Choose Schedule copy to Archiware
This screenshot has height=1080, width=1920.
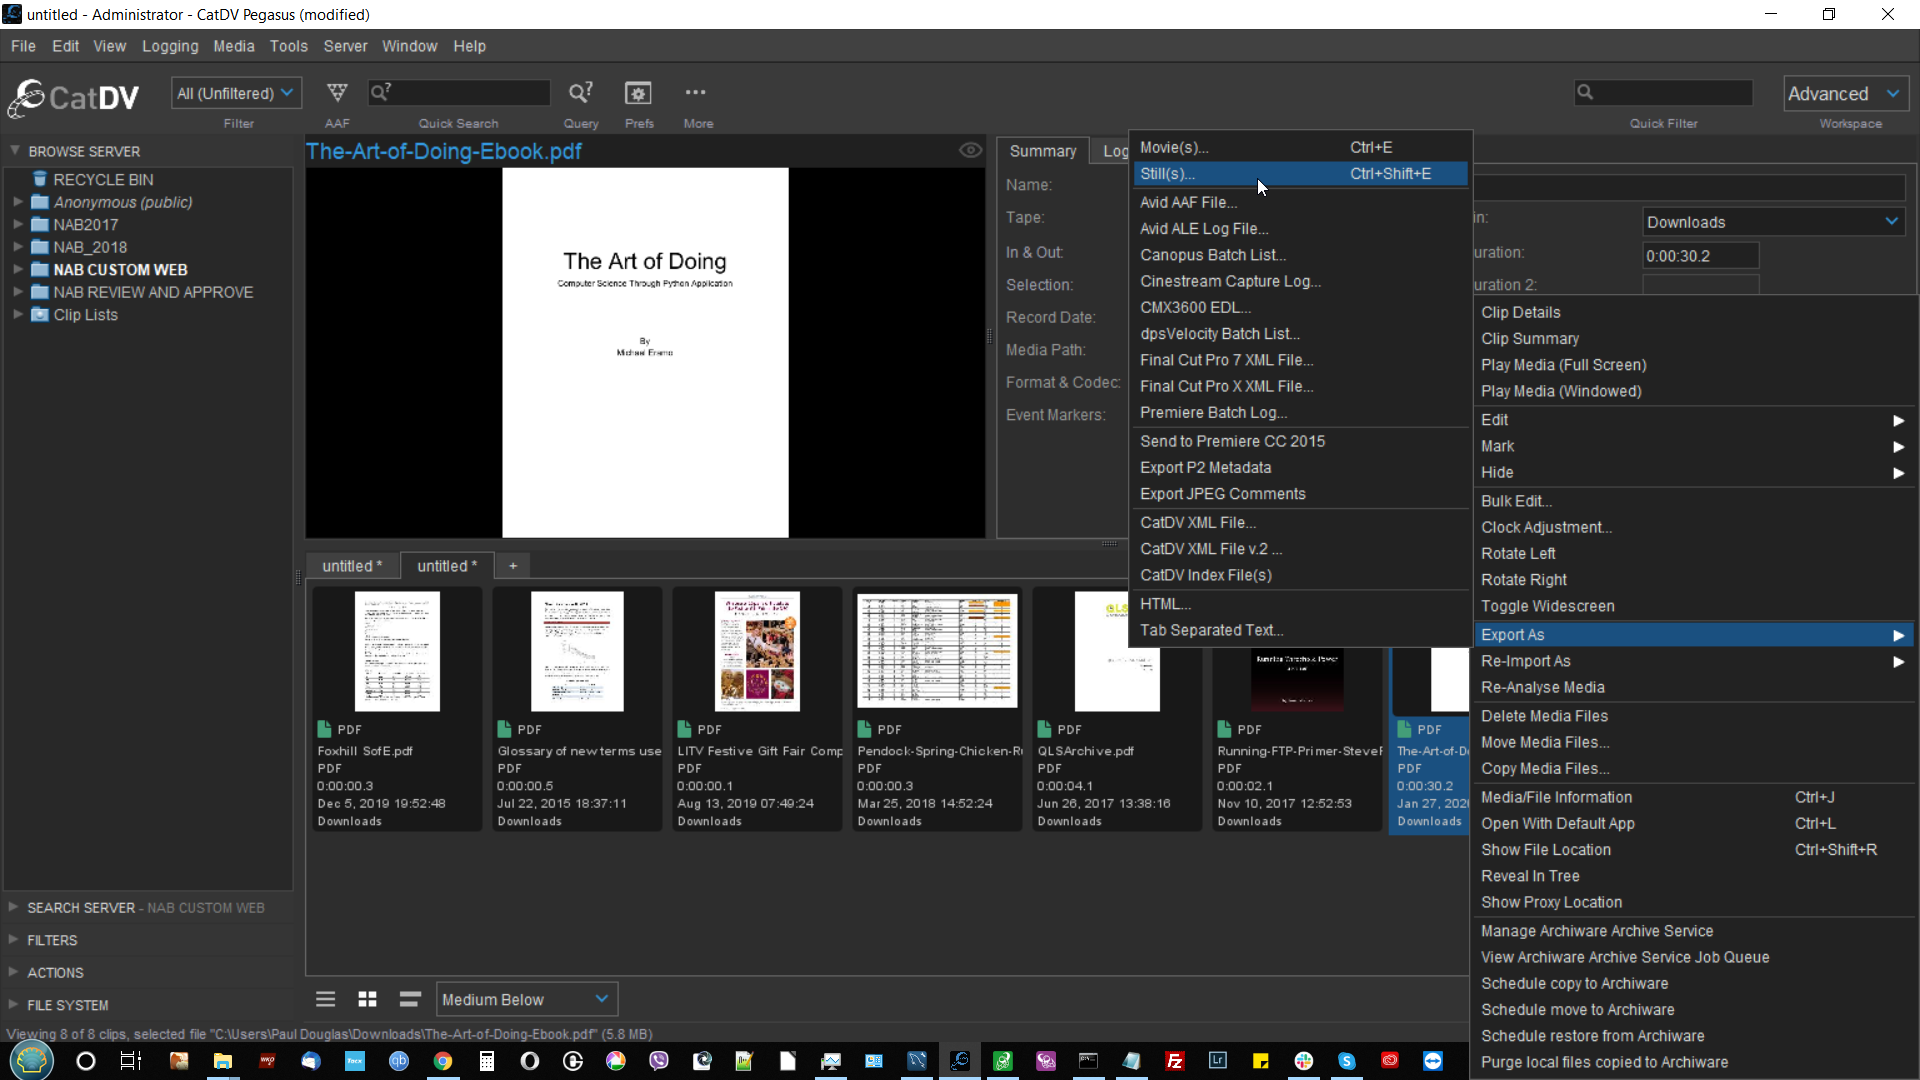pyautogui.click(x=1693, y=984)
